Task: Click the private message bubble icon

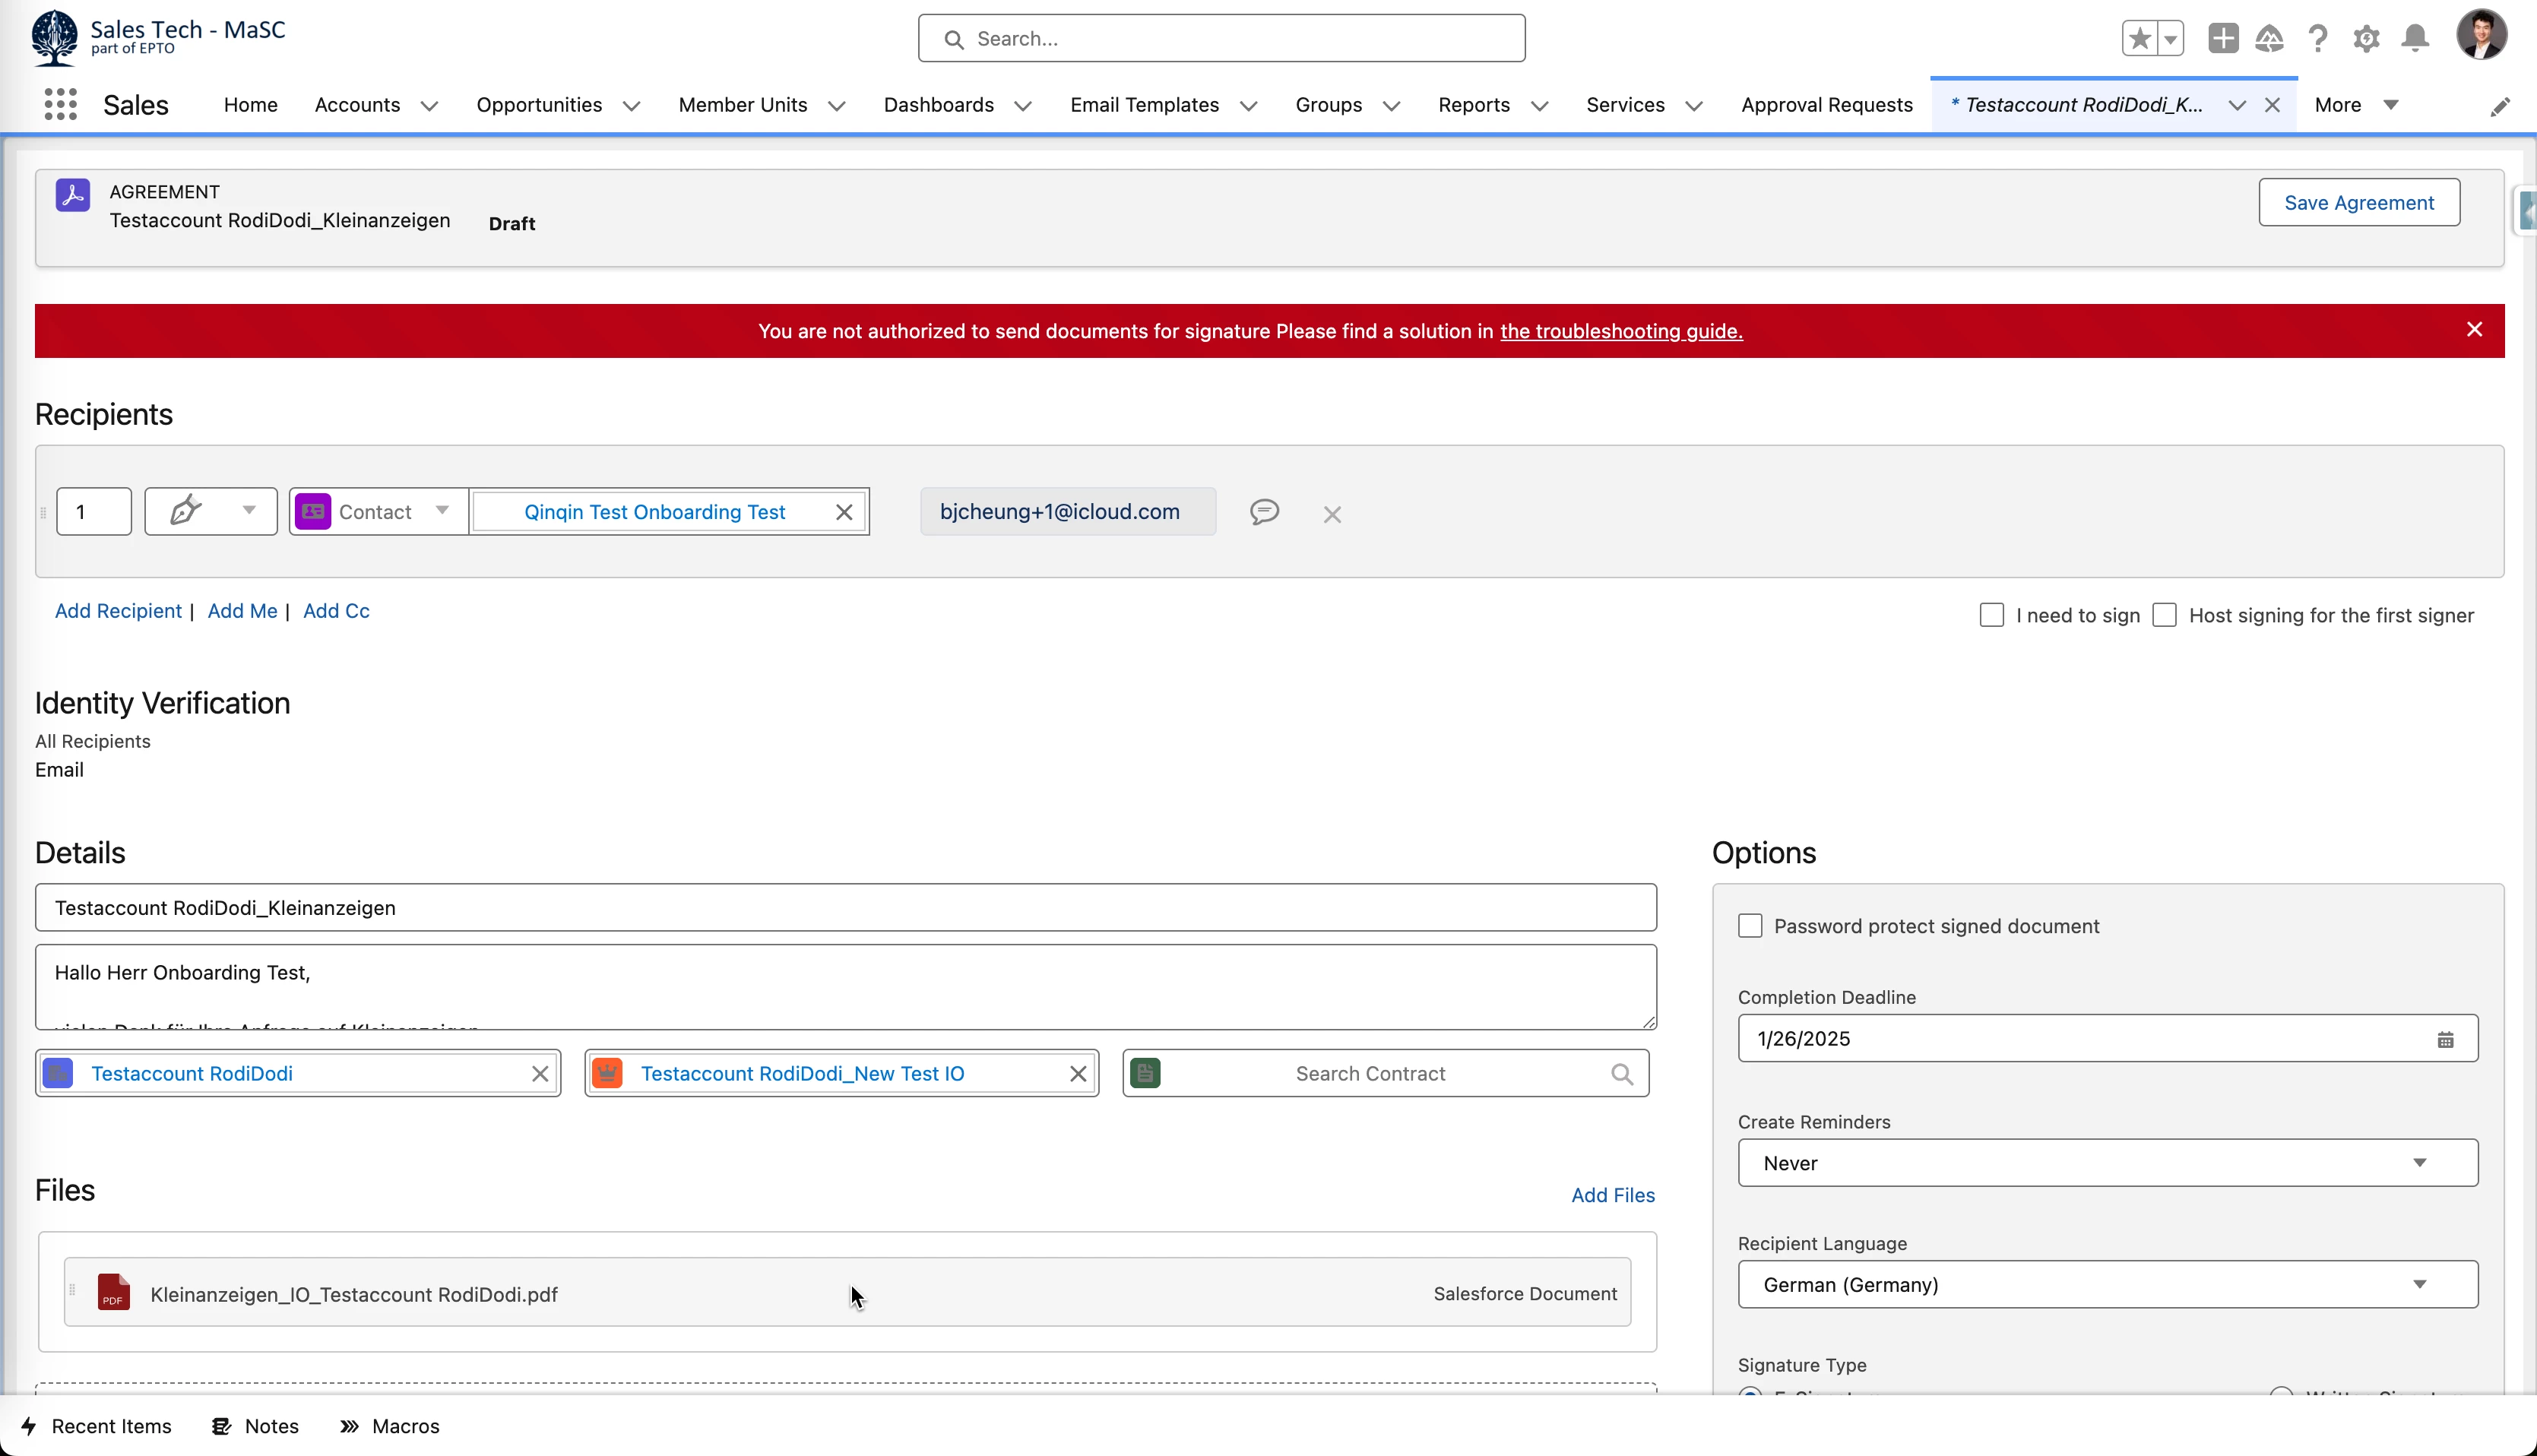Action: [1264, 512]
